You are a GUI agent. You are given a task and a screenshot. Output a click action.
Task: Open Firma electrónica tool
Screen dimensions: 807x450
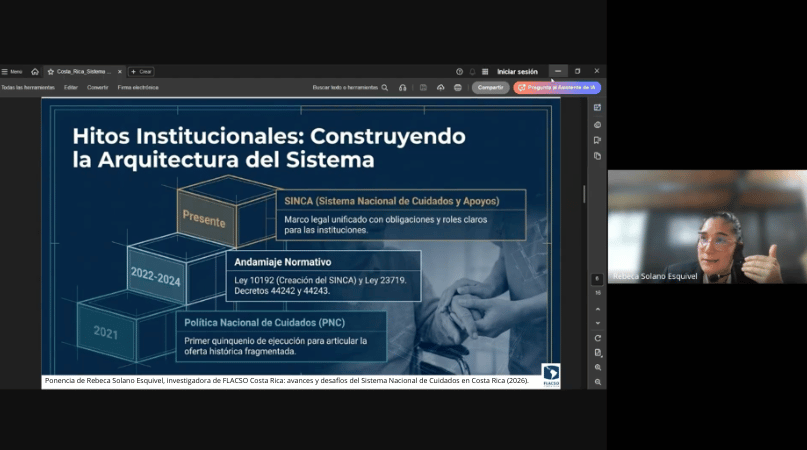[x=138, y=88]
